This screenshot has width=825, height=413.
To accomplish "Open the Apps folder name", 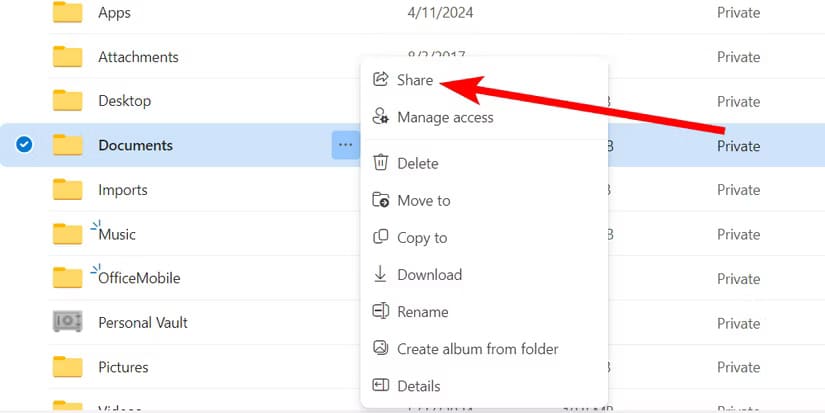I will point(114,13).
